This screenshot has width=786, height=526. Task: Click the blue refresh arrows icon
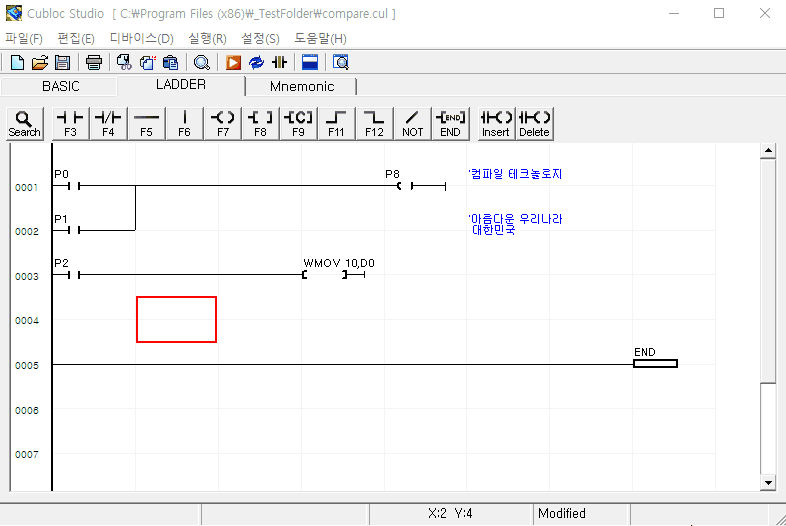[256, 62]
